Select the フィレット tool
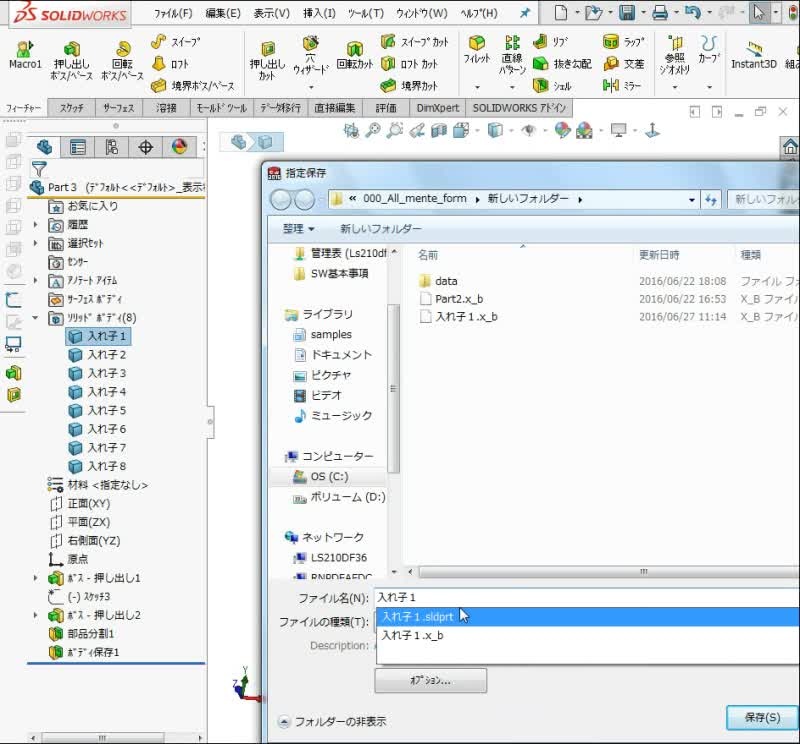The height and width of the screenshot is (744, 800). pos(477,50)
